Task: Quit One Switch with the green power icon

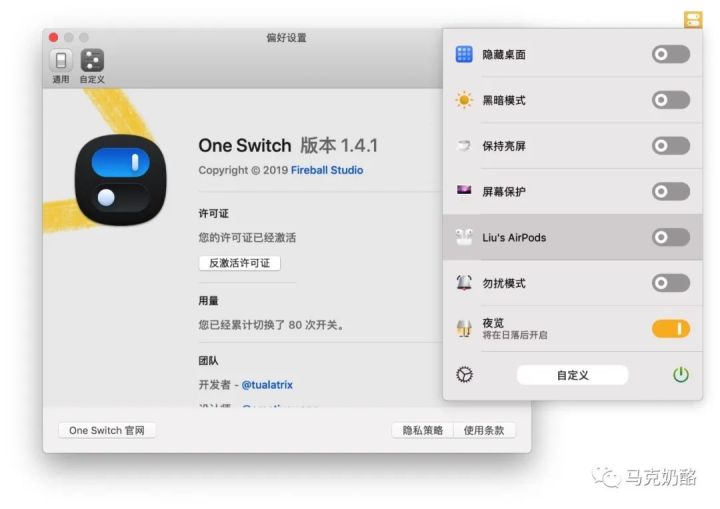Action: (681, 375)
